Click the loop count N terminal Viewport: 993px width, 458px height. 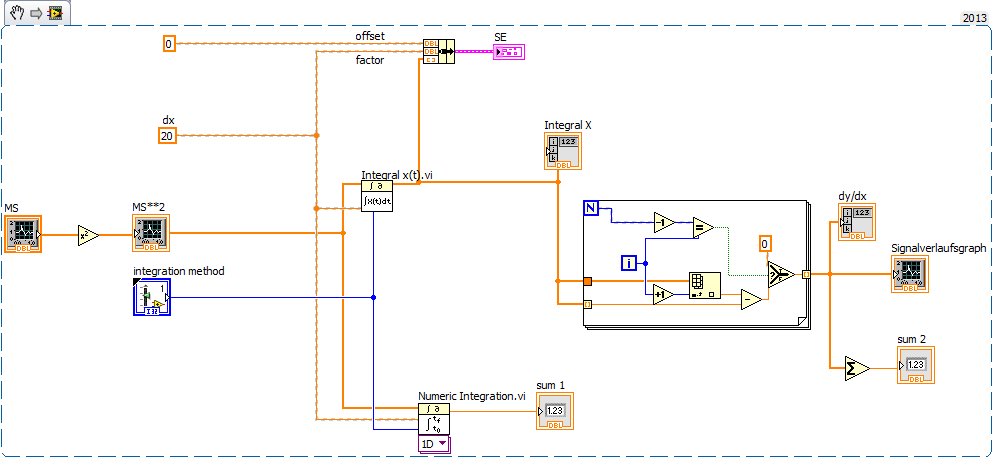[591, 208]
